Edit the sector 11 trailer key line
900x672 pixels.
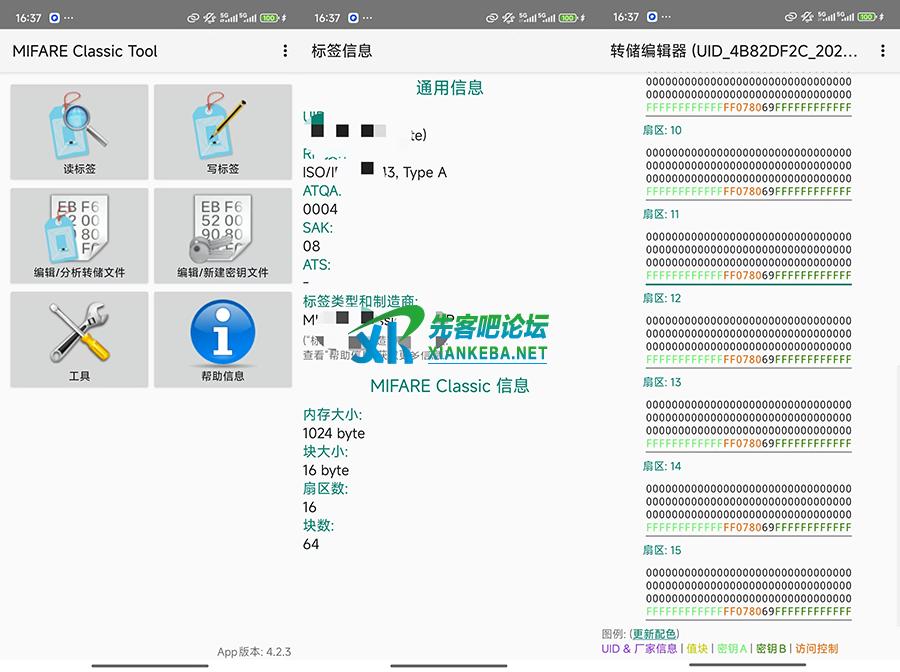[x=749, y=276]
